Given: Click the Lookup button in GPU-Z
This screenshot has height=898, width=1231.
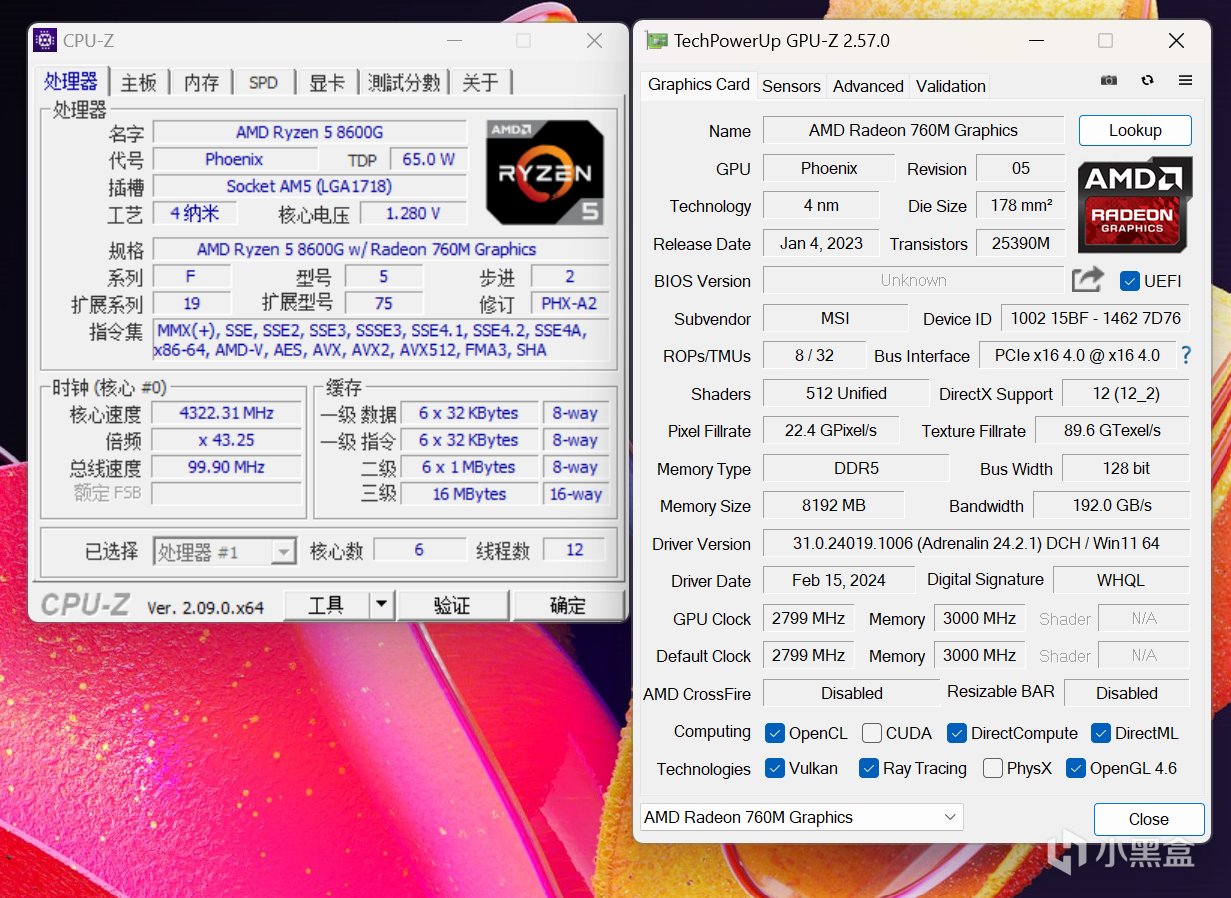Looking at the screenshot, I should point(1135,130).
